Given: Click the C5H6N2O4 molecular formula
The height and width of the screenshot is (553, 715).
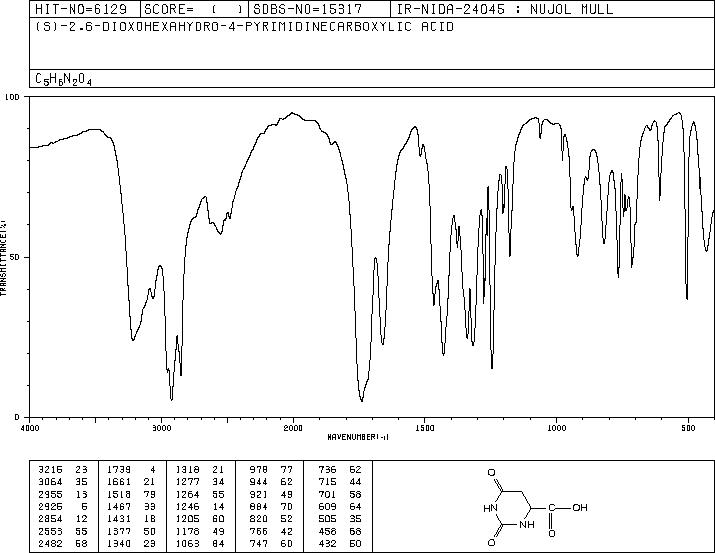Looking at the screenshot, I should coord(63,79).
